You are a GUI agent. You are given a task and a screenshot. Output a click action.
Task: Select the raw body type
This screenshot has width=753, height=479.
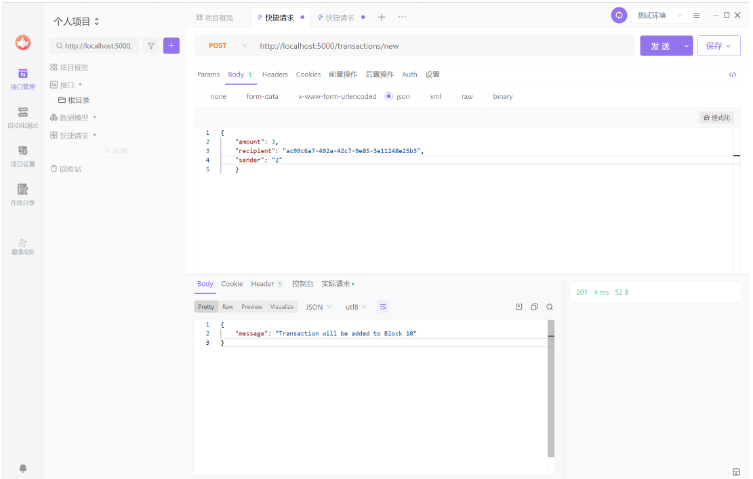462,97
